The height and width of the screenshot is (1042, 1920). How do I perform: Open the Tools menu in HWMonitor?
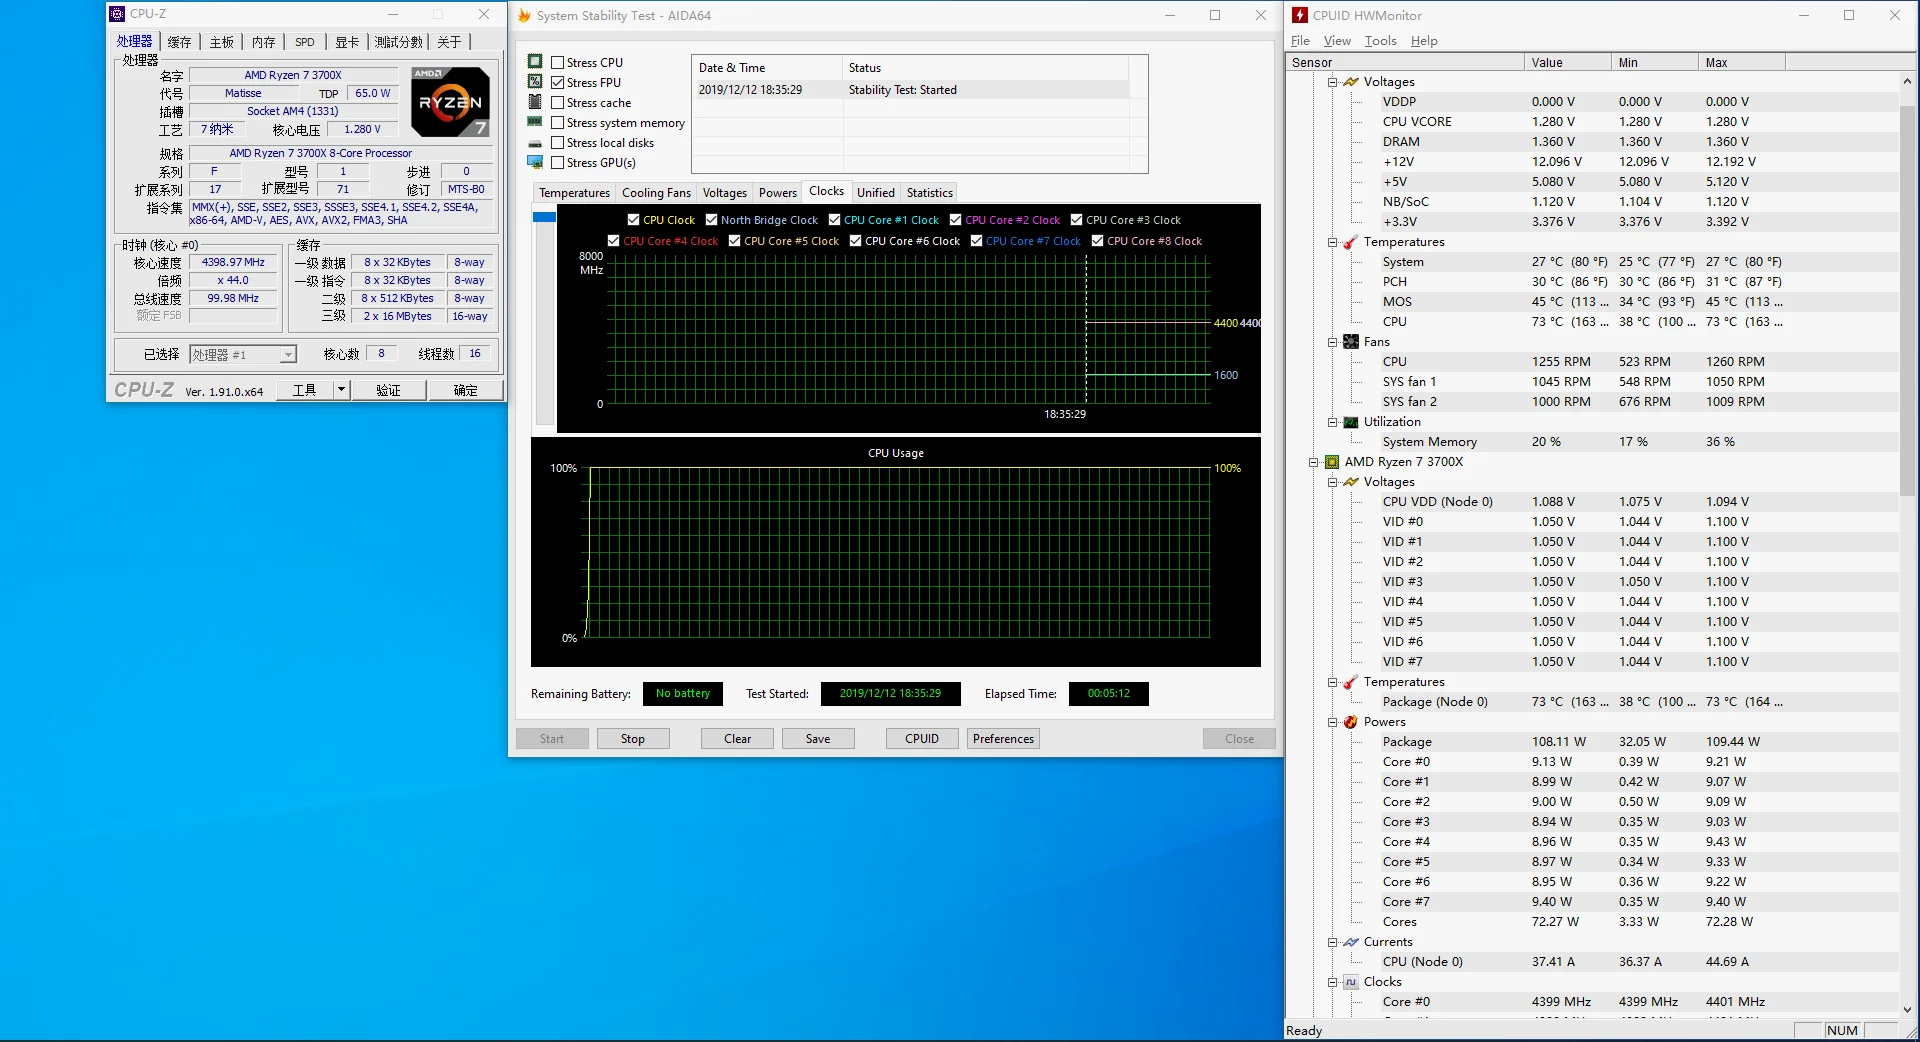pyautogui.click(x=1380, y=41)
